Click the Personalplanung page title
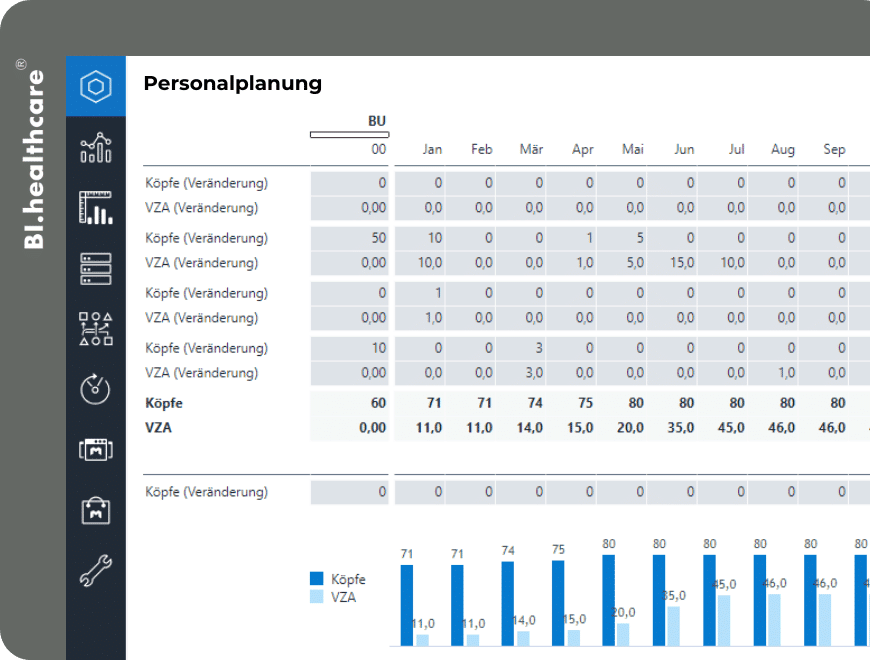The image size is (870, 660). (232, 83)
